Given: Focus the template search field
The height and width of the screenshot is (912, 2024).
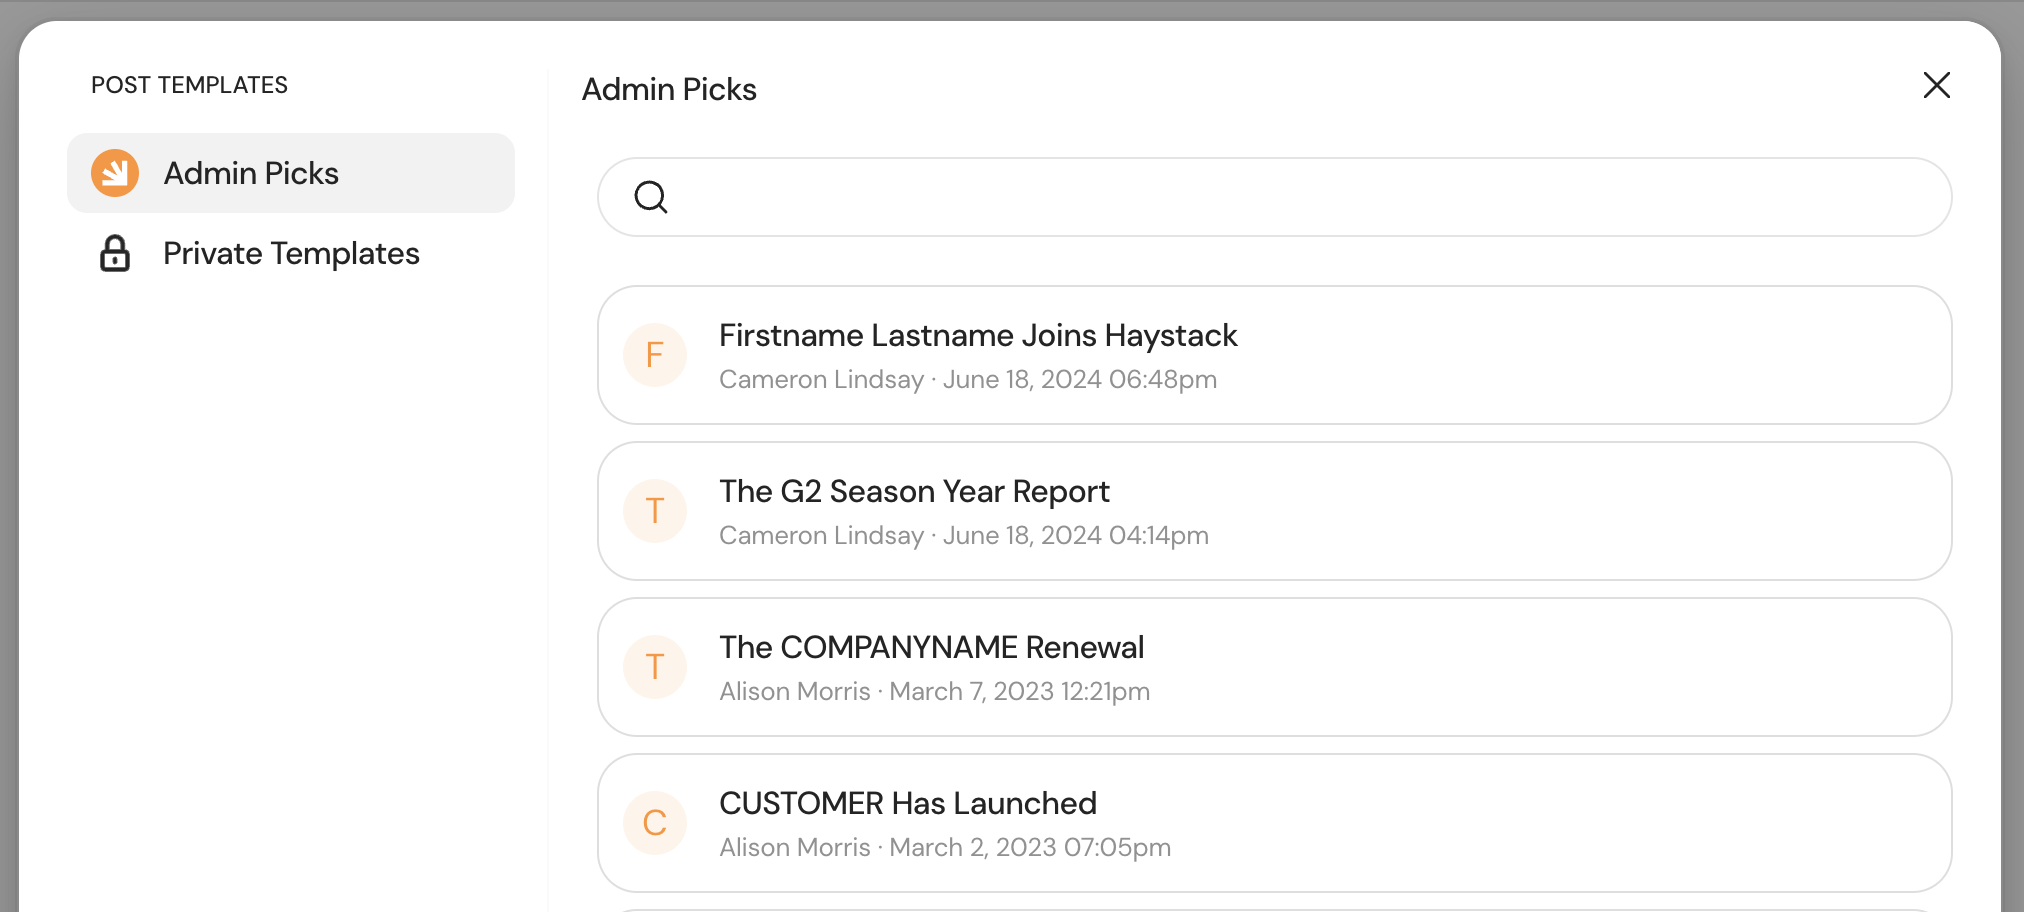Looking at the screenshot, I should click(1300, 197).
